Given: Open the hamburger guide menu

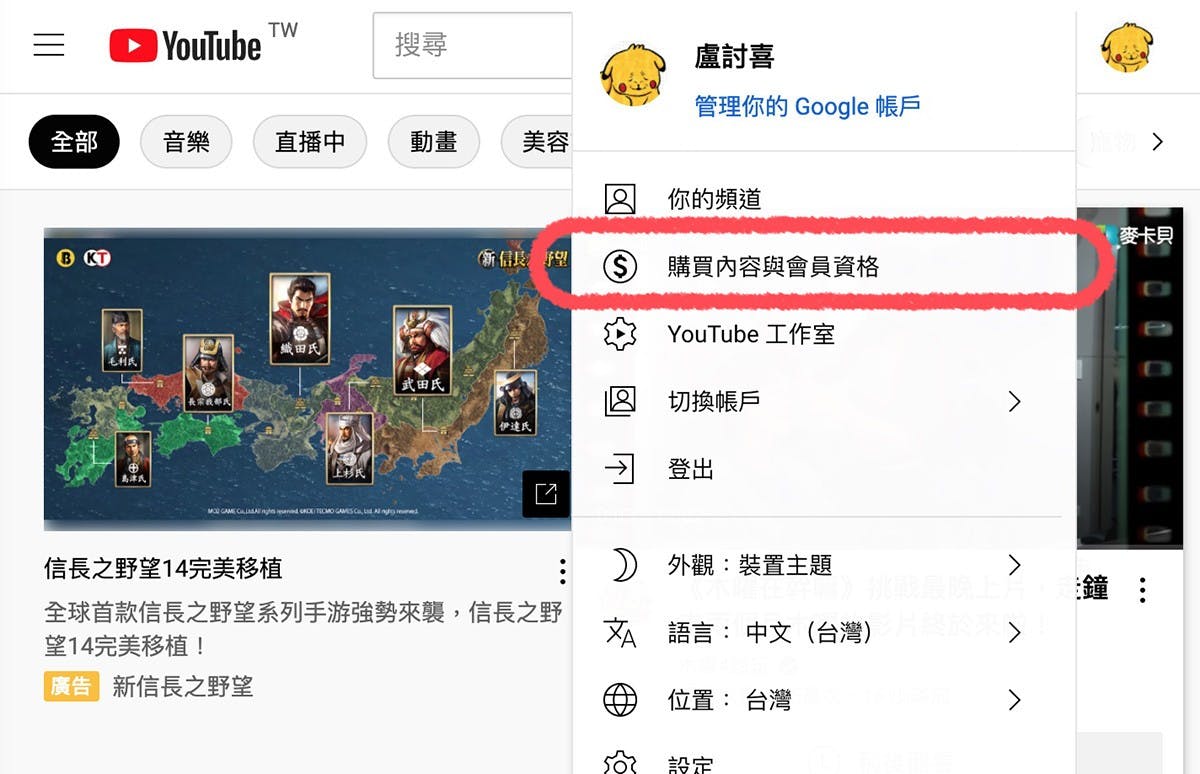Looking at the screenshot, I should pyautogui.click(x=49, y=45).
